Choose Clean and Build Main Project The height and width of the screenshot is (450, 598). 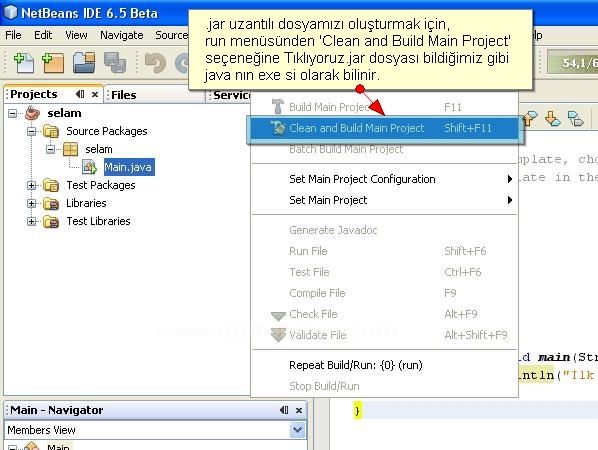[x=384, y=128]
